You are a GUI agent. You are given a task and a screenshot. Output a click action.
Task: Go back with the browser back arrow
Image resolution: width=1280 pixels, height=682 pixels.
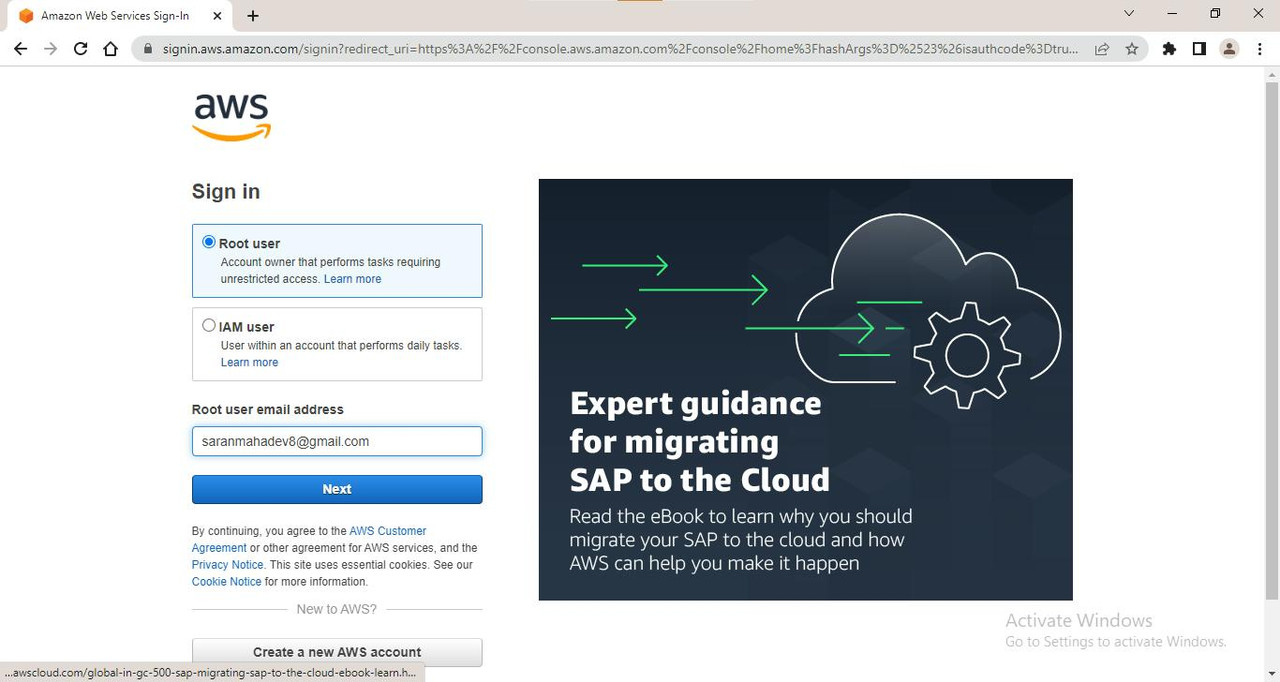tap(20, 48)
